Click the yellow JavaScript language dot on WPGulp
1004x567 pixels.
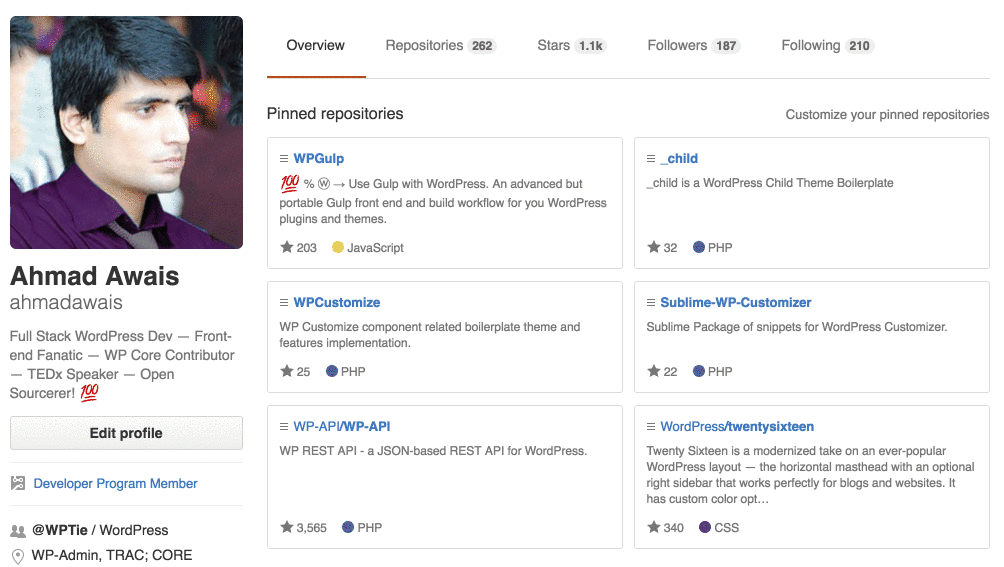[338, 247]
